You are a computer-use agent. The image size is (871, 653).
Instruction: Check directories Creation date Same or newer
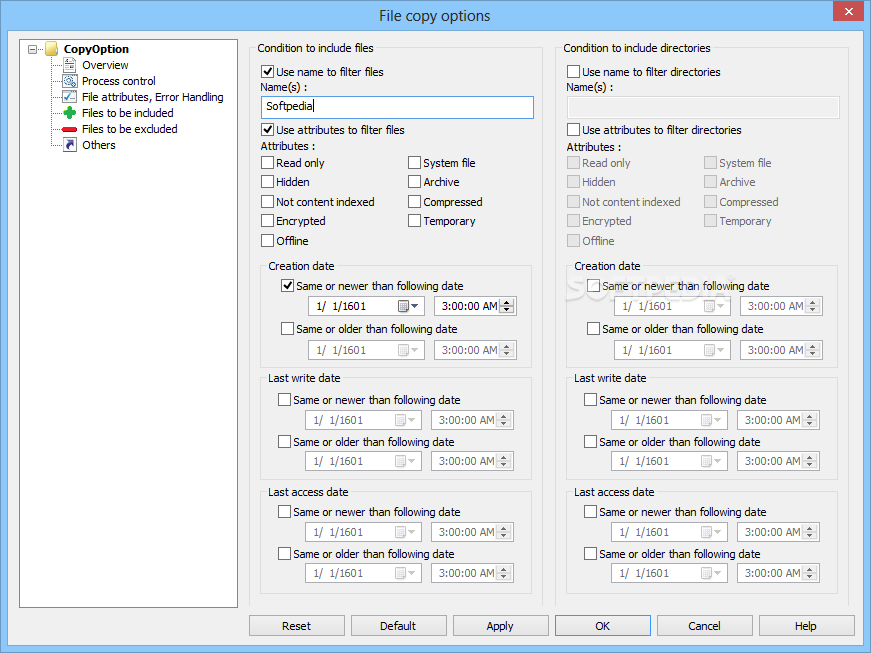[593, 286]
